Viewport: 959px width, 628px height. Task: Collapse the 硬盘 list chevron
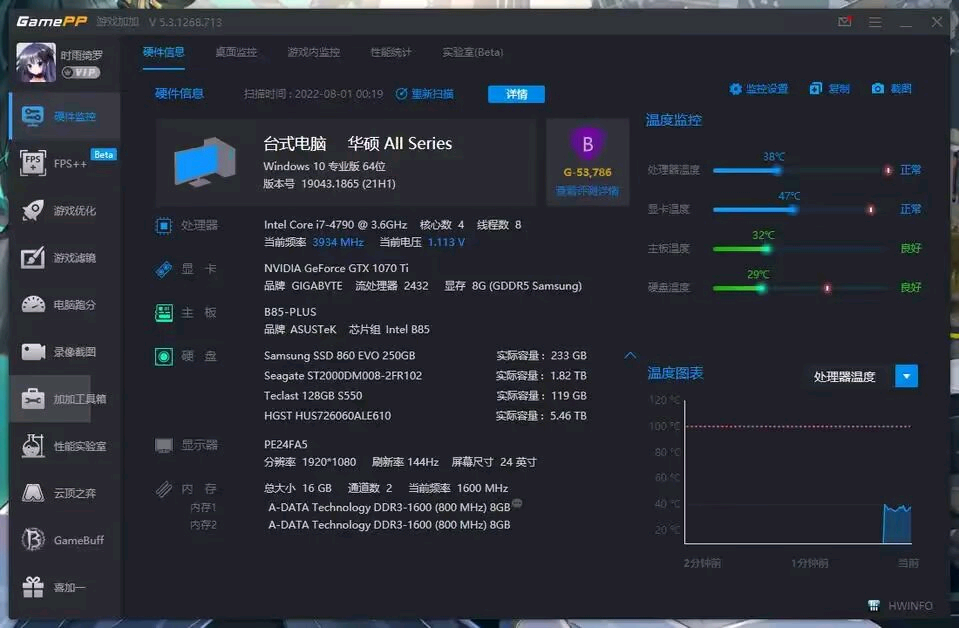[630, 355]
